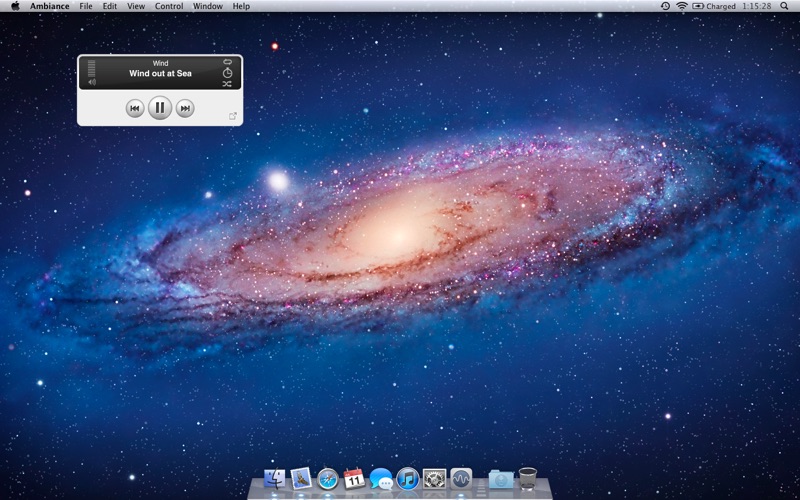Open Messages from the Dock
This screenshot has width=800, height=500.
[x=381, y=479]
